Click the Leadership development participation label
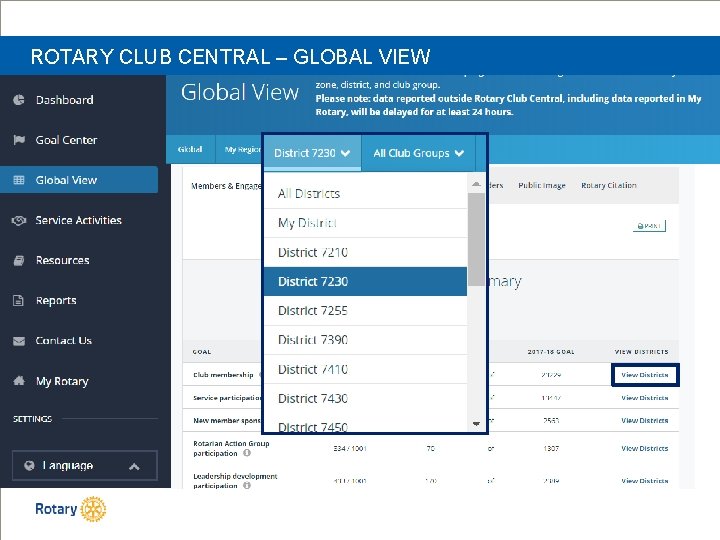 235,481
